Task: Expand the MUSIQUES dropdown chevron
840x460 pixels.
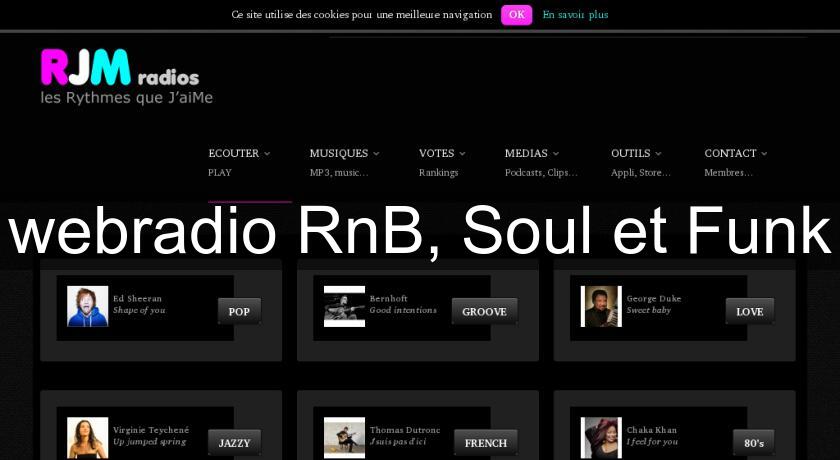Action: [376, 154]
